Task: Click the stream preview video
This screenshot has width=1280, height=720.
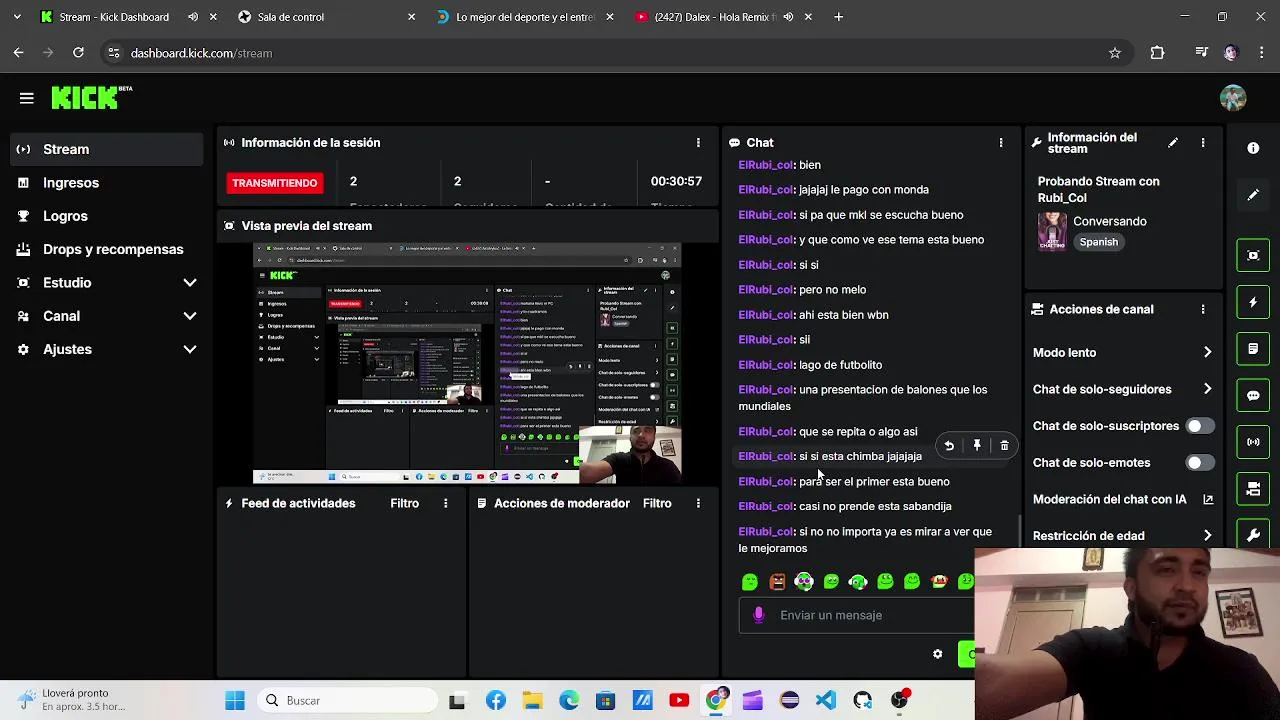Action: click(x=467, y=364)
